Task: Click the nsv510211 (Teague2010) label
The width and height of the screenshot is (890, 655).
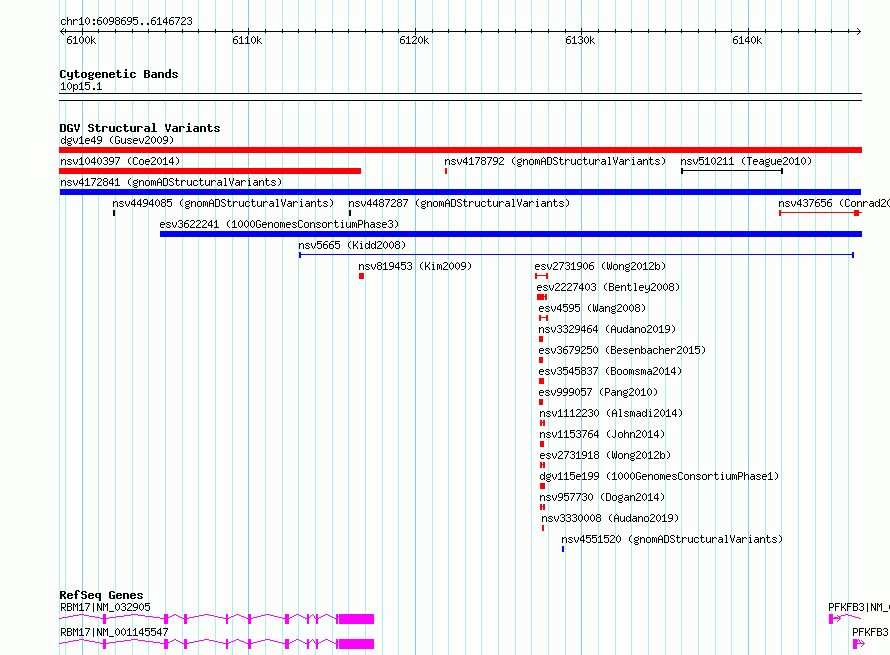Action: [746, 161]
